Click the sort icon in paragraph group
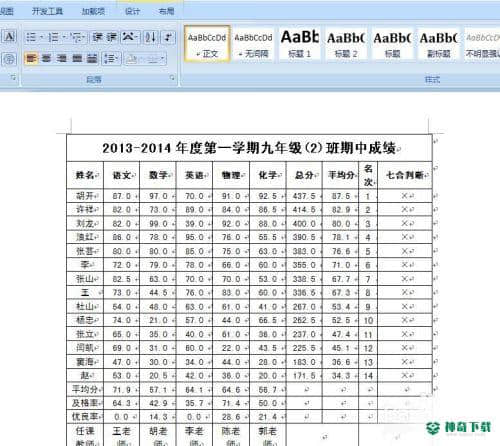 pyautogui.click(x=151, y=37)
